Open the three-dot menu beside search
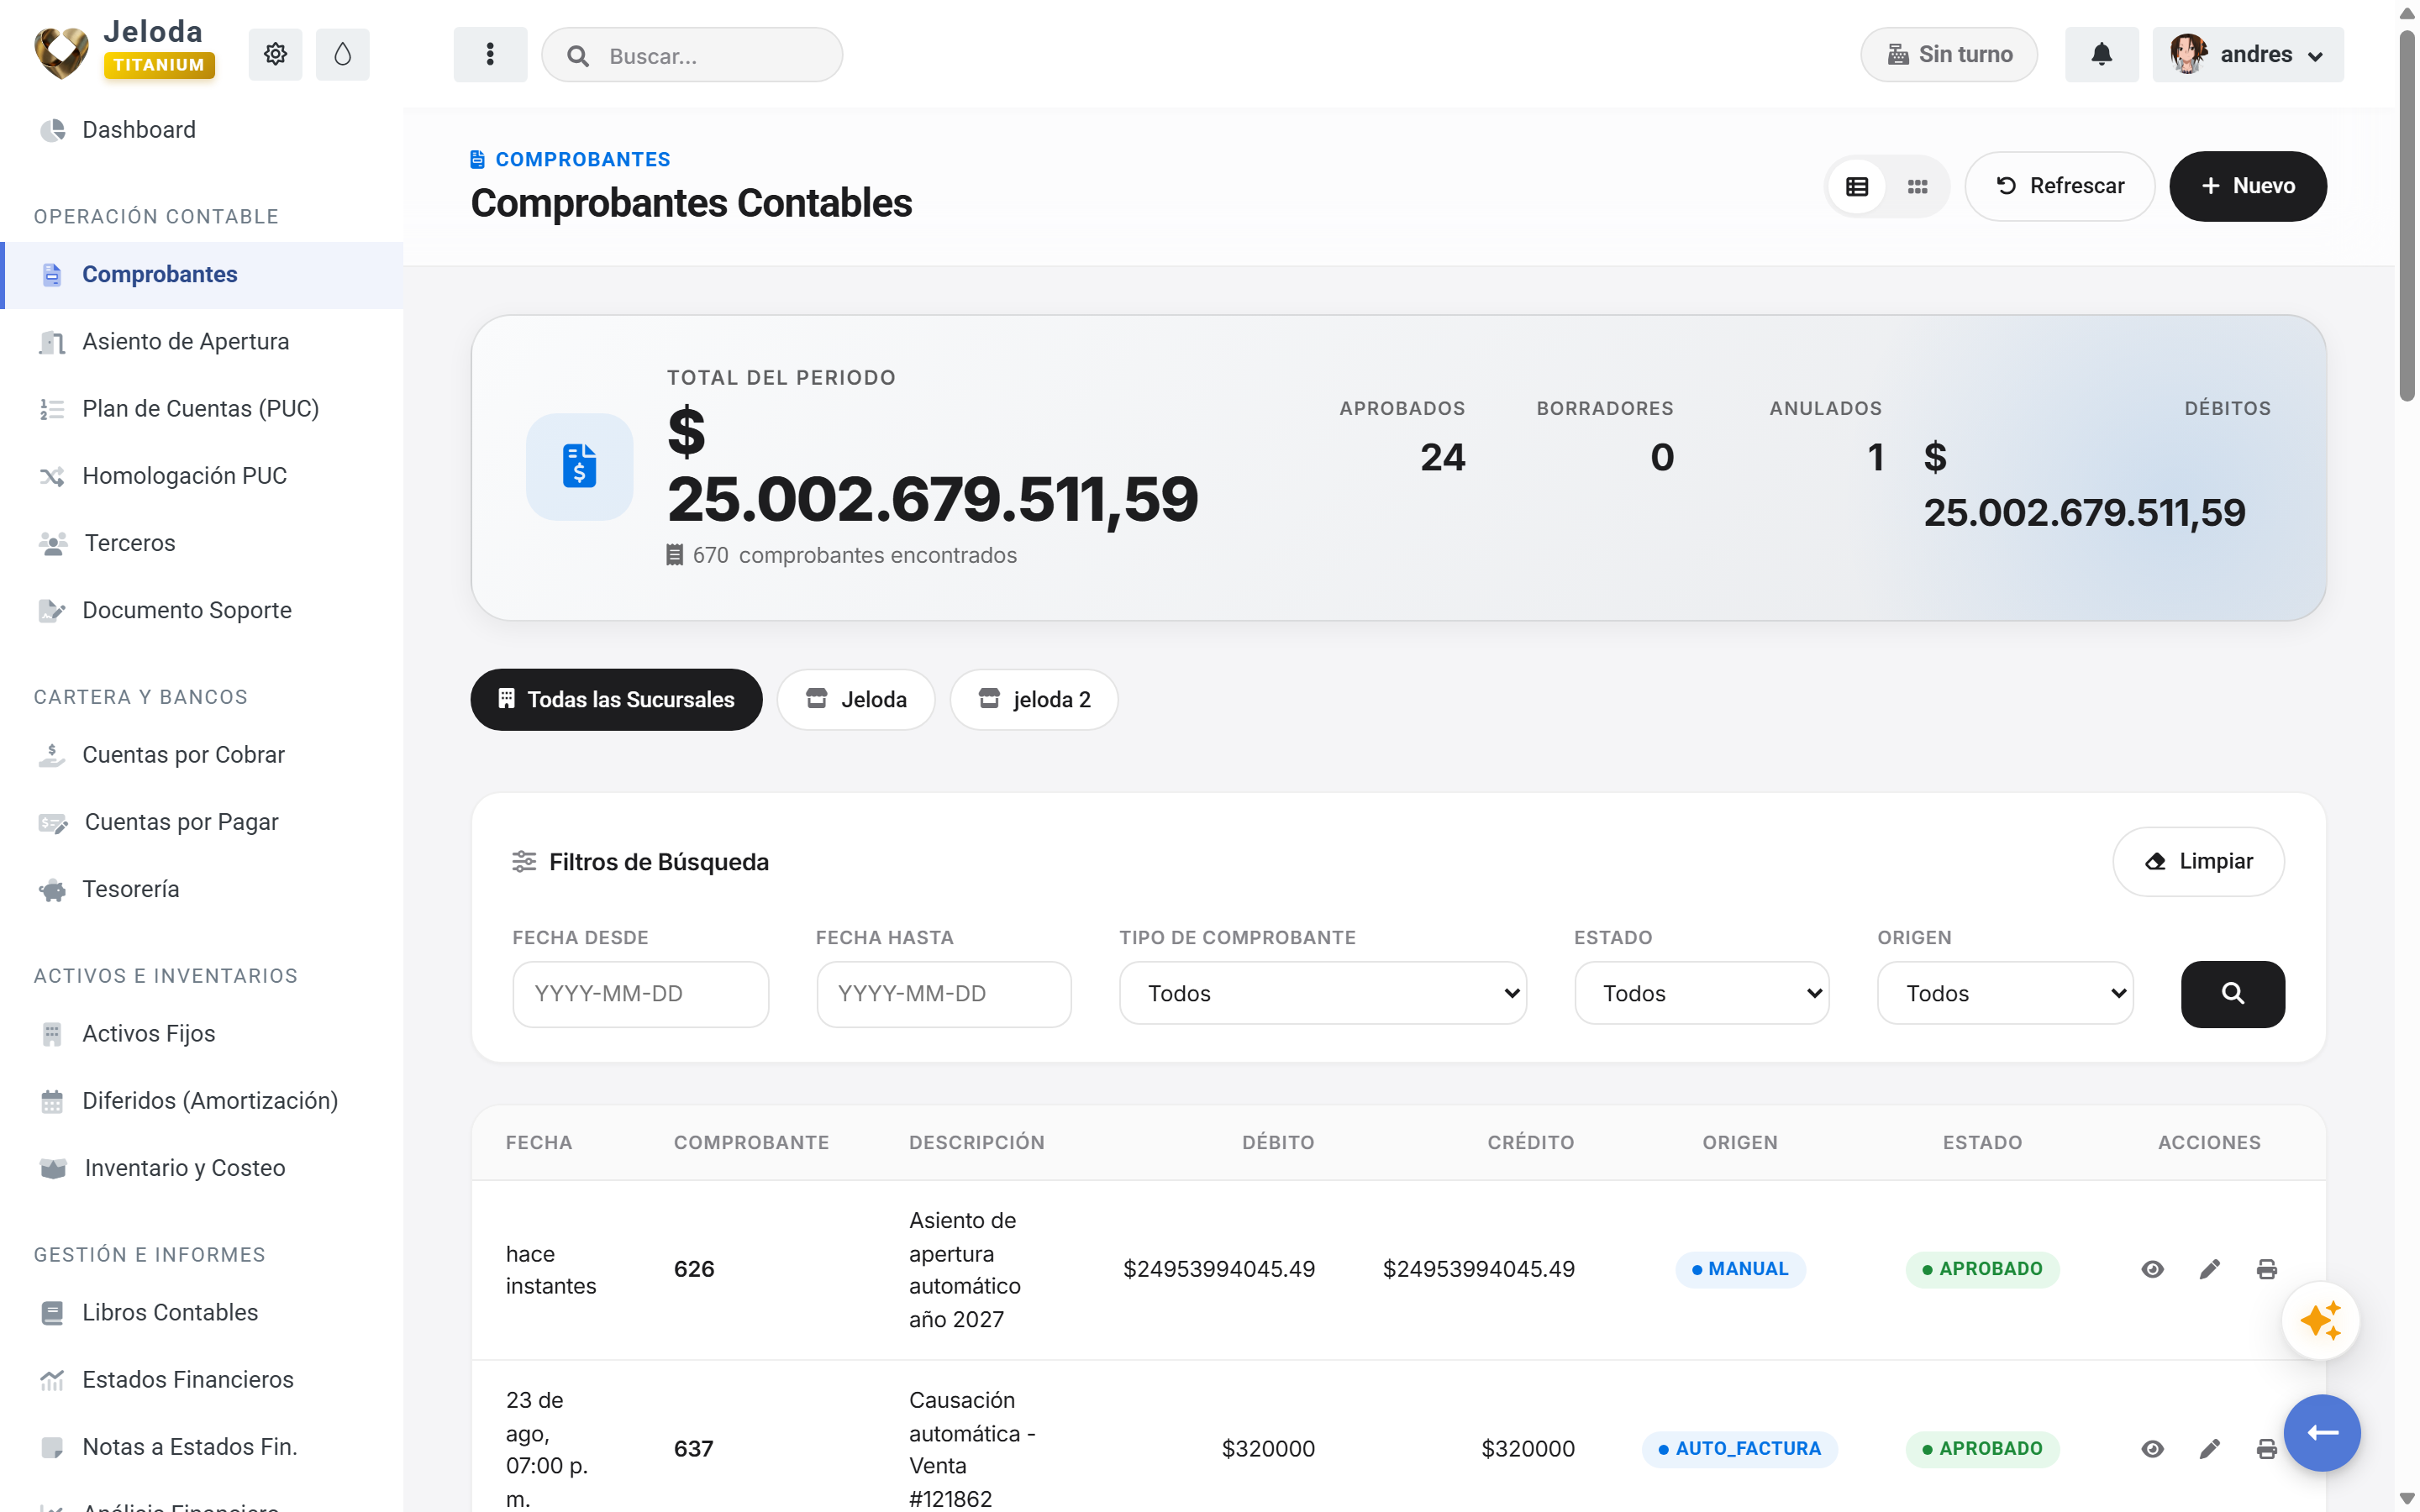 pos(490,54)
